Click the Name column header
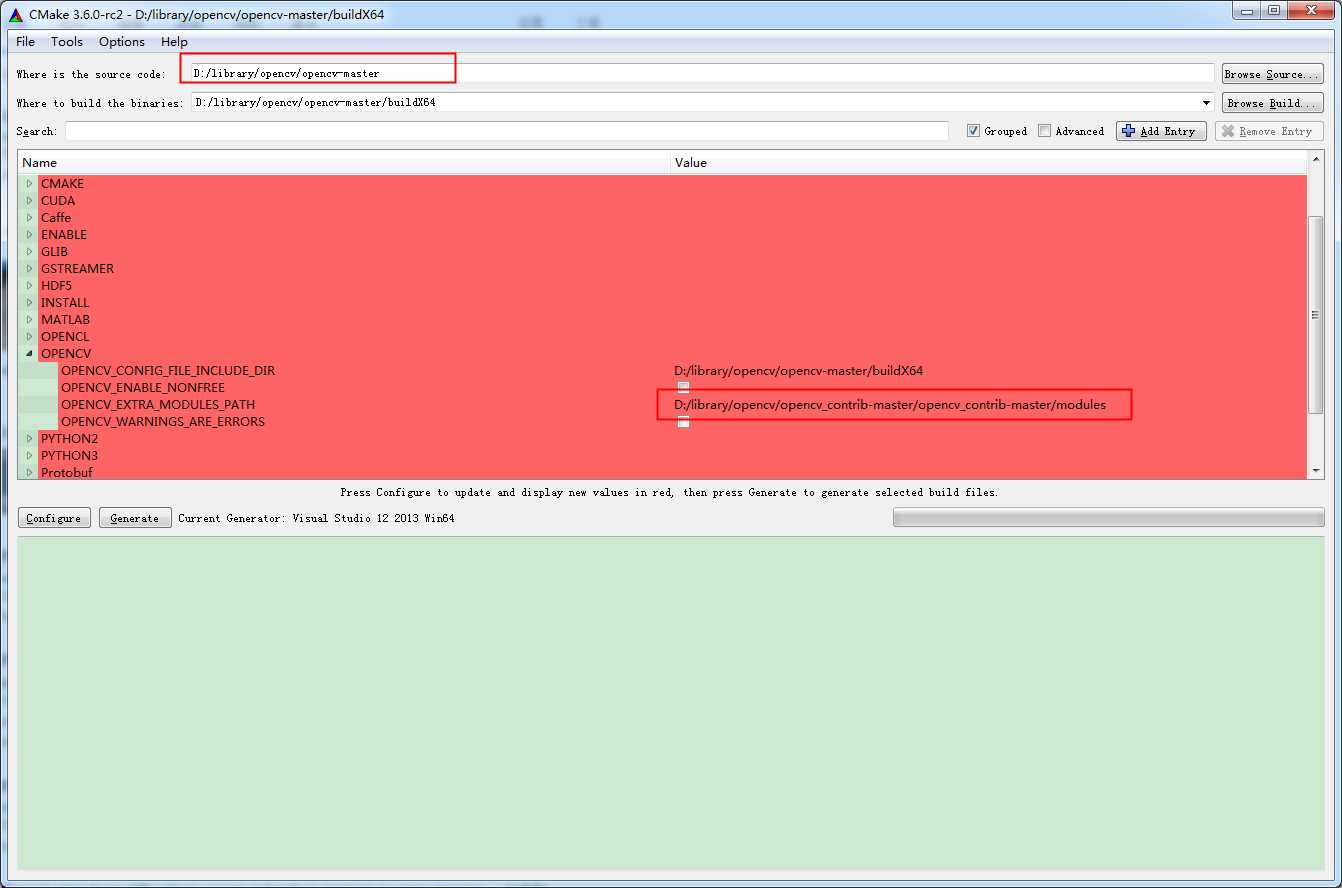Screen dimensions: 1342x888 (x=344, y=162)
